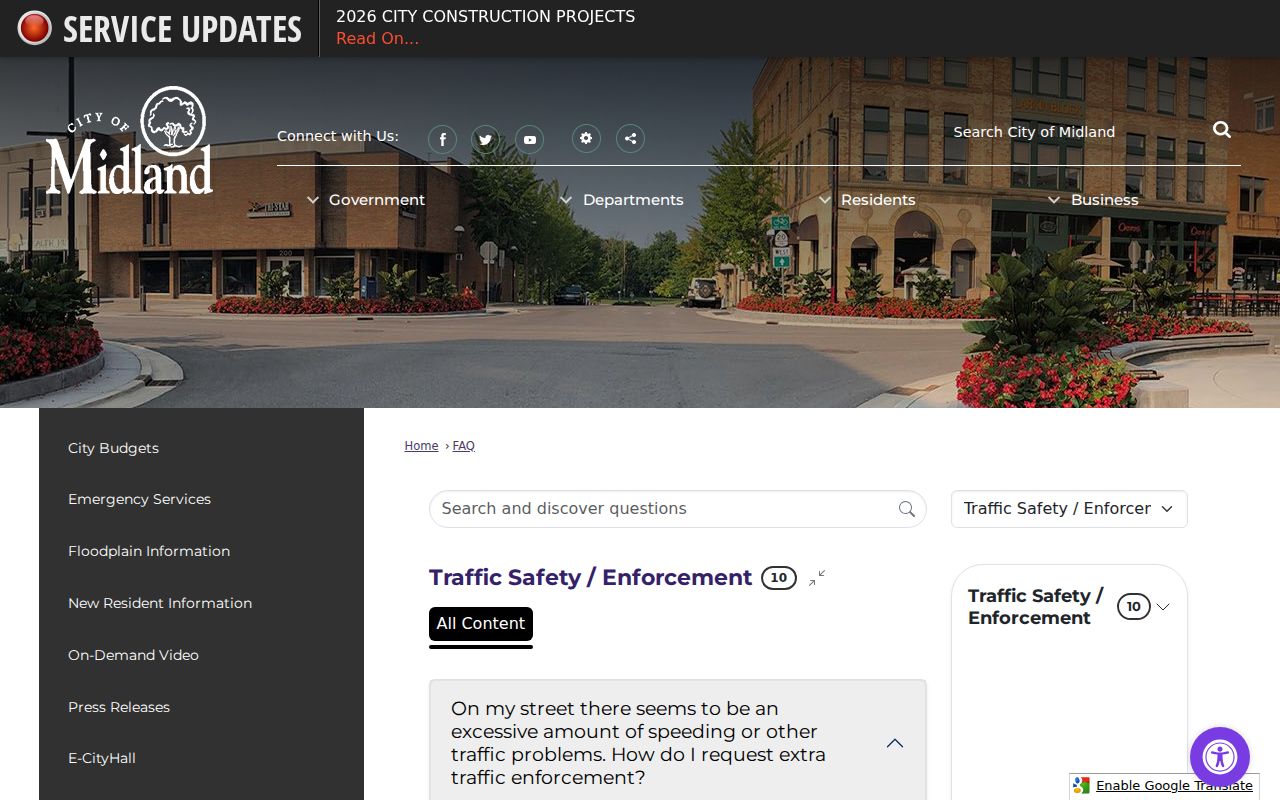This screenshot has width=1280, height=800.
Task: Open the City of Midland Twitter page
Action: click(x=486, y=139)
